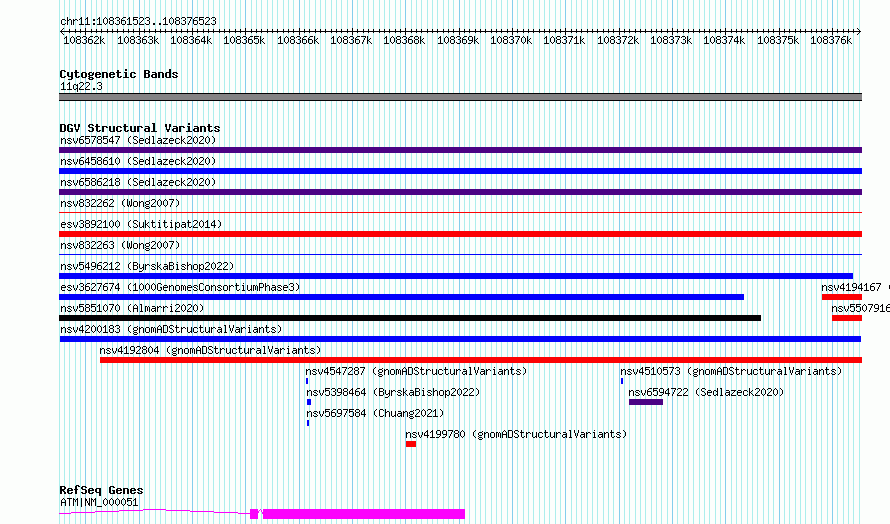Open variant label nsv4199780 (gnomADStructuralVariants)
Screen dimensions: 890x524
(x=516, y=434)
